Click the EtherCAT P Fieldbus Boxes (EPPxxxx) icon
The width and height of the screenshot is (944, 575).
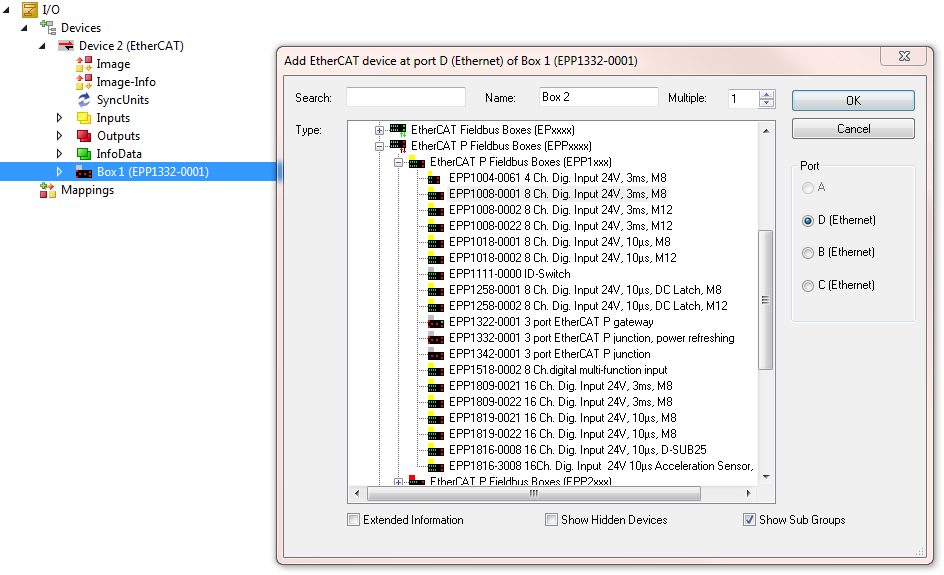click(x=398, y=146)
